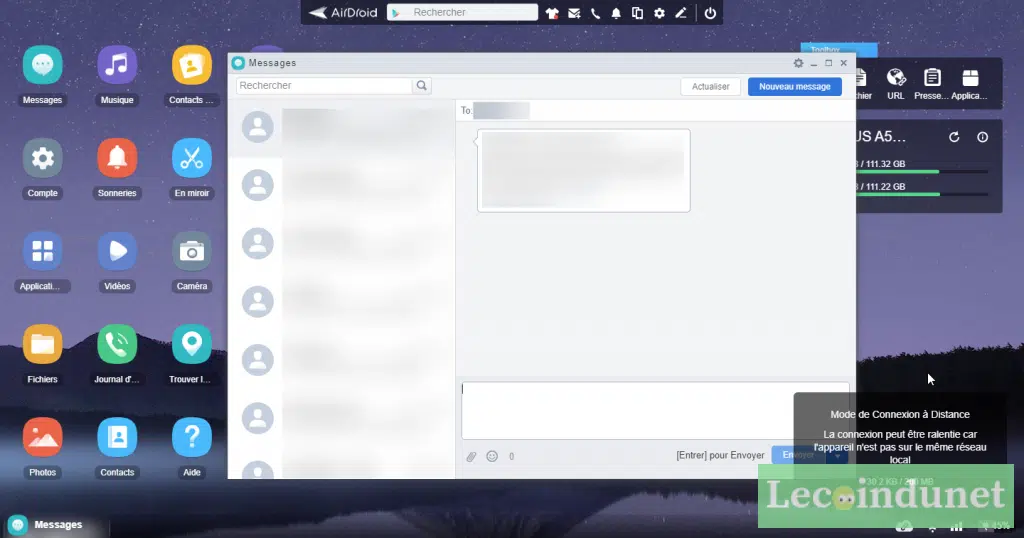Refresh device info with the circular arrow
The width and height of the screenshot is (1024, 538).
[954, 137]
